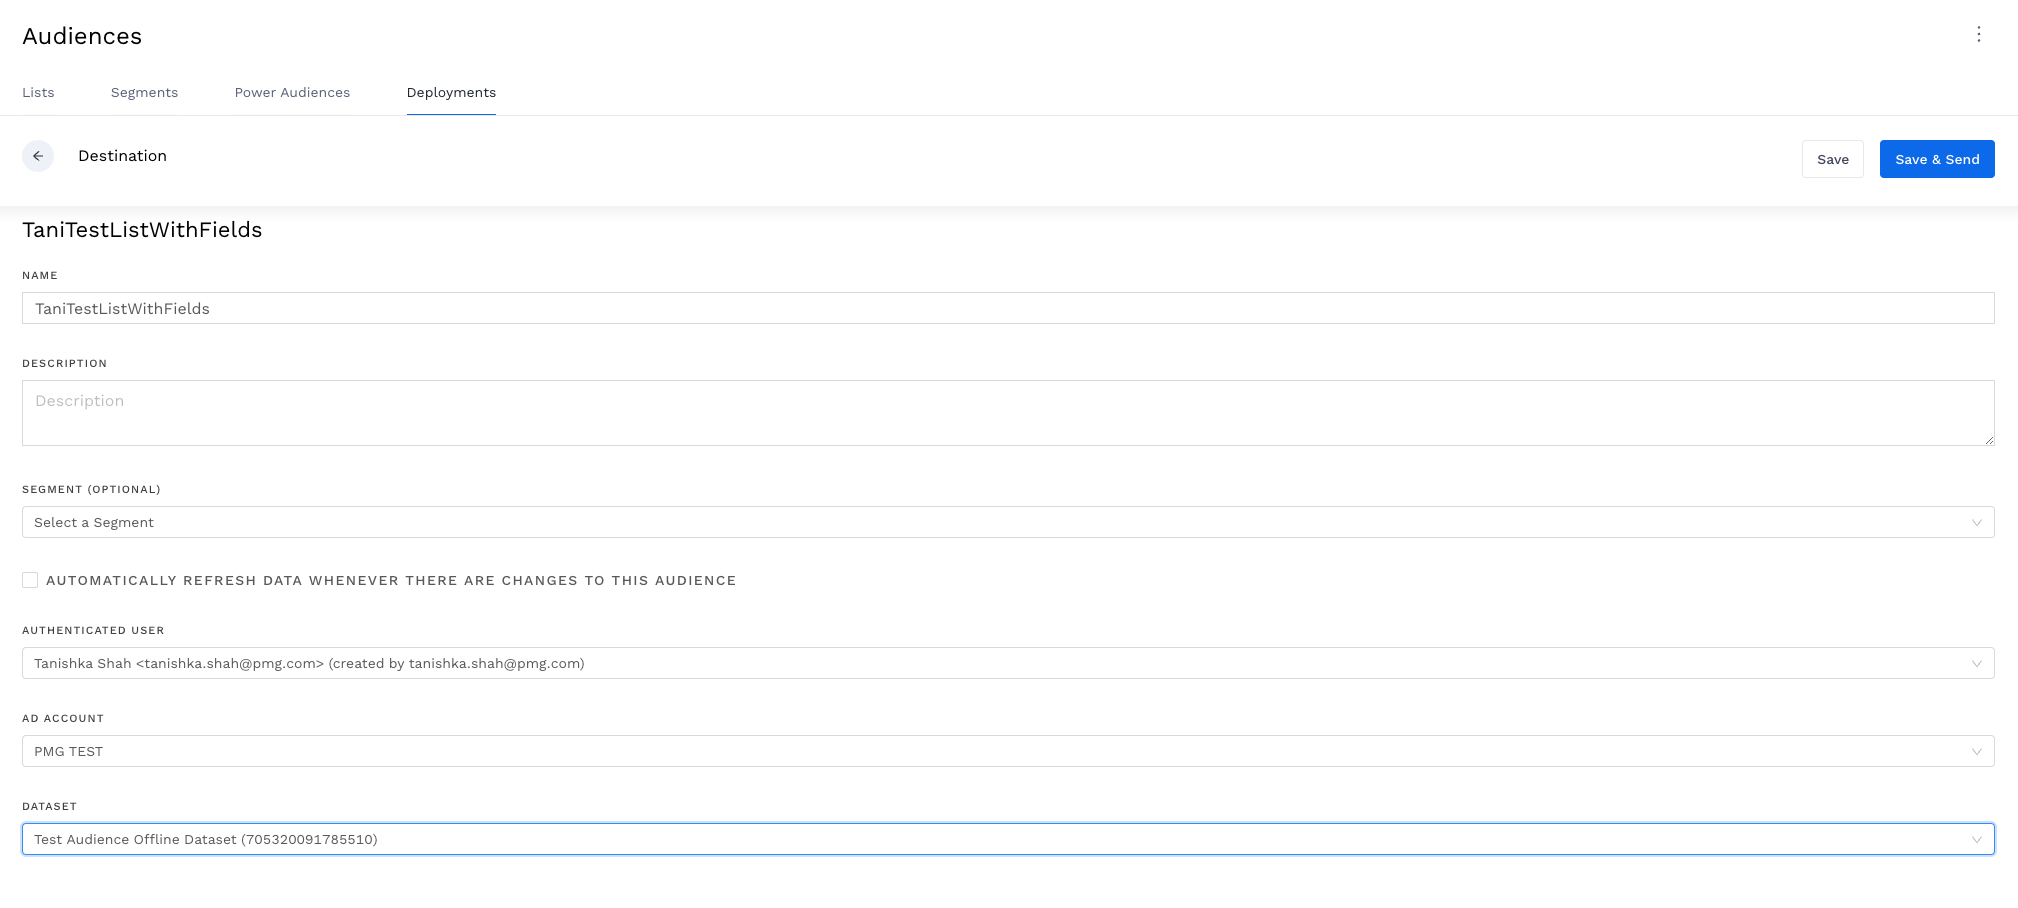This screenshot has height=908, width=2018.
Task: Click the Save & Send button
Action: [1936, 158]
